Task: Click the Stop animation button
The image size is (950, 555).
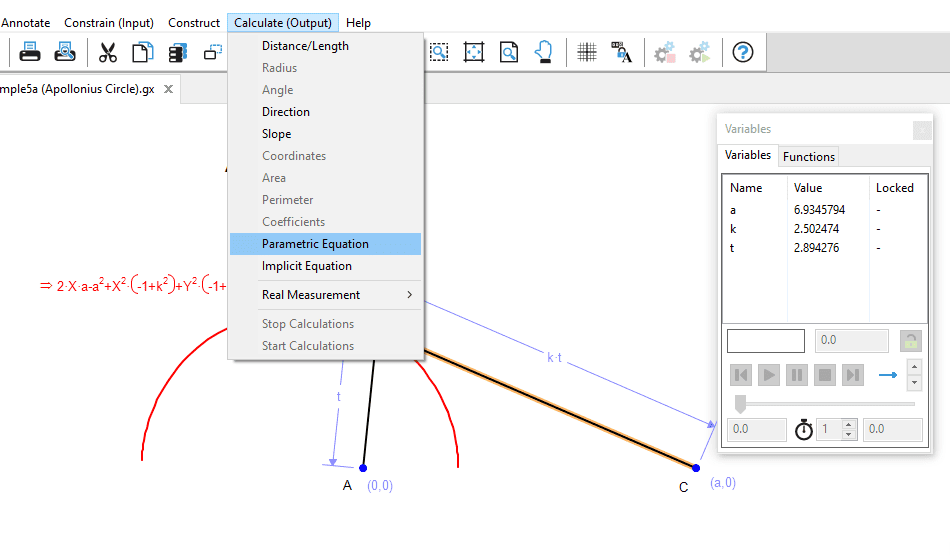Action: [825, 375]
